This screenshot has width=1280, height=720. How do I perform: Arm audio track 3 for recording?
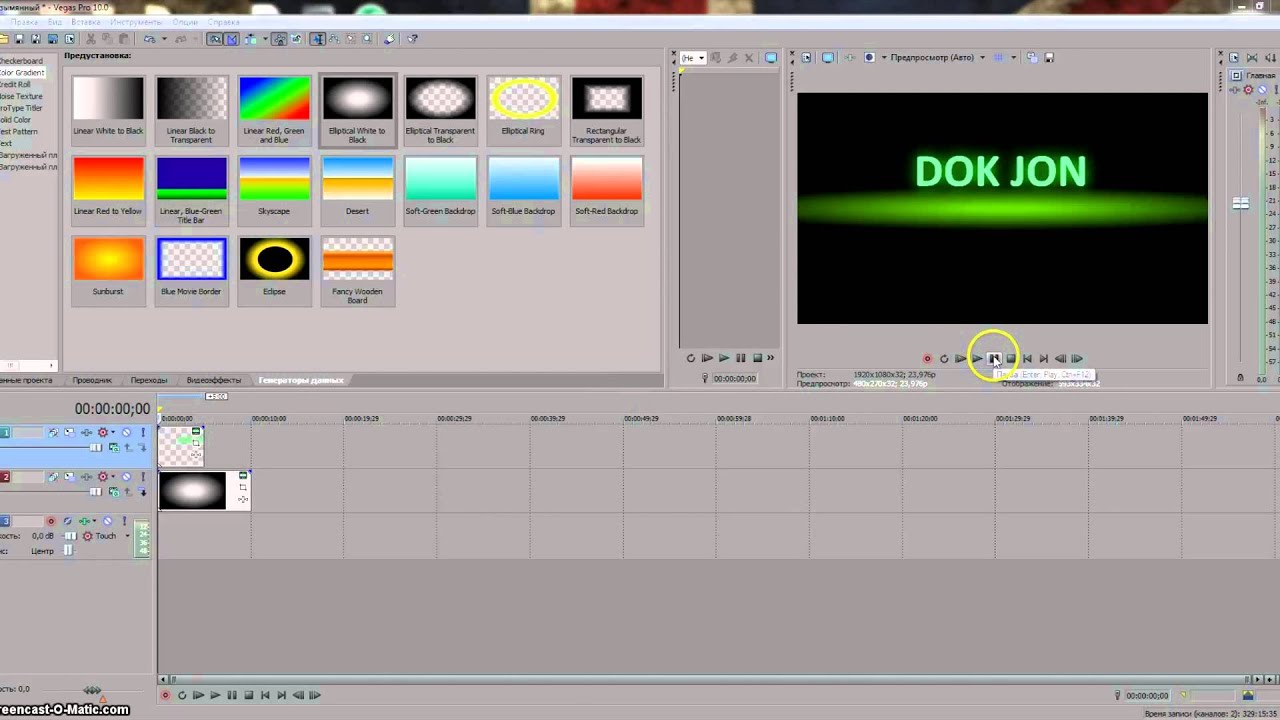[51, 521]
